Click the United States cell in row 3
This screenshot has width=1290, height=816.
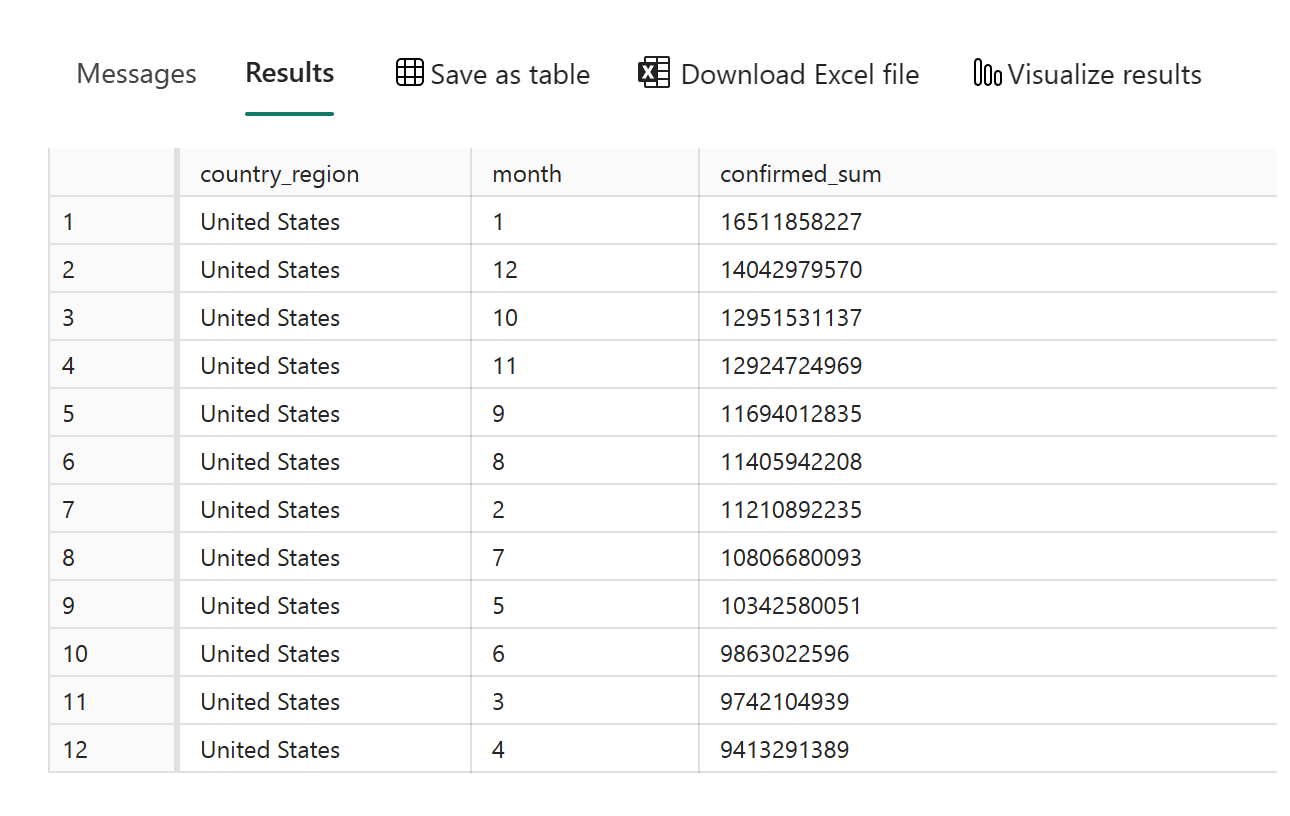tap(270, 318)
